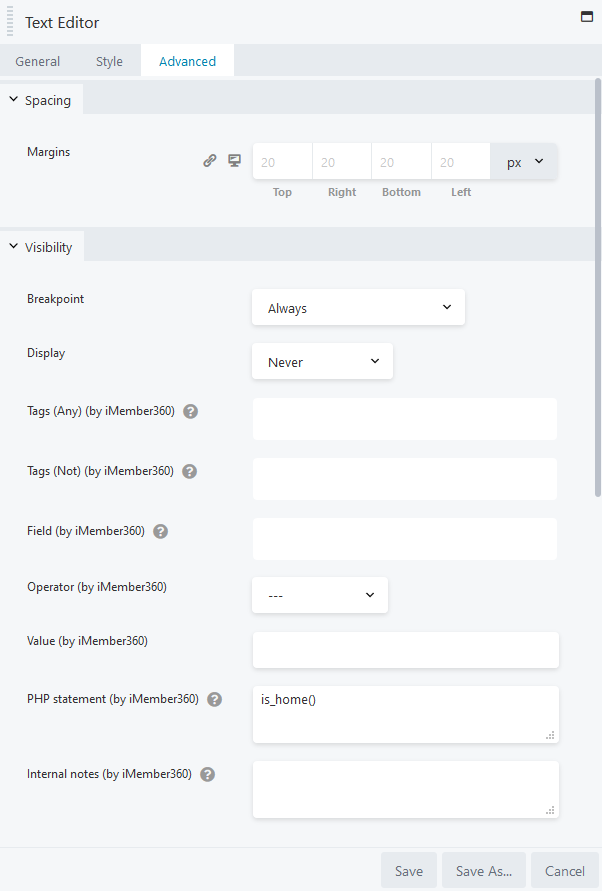Switch to the General tab
Screen dimensions: 602x891
pyautogui.click(x=38, y=60)
